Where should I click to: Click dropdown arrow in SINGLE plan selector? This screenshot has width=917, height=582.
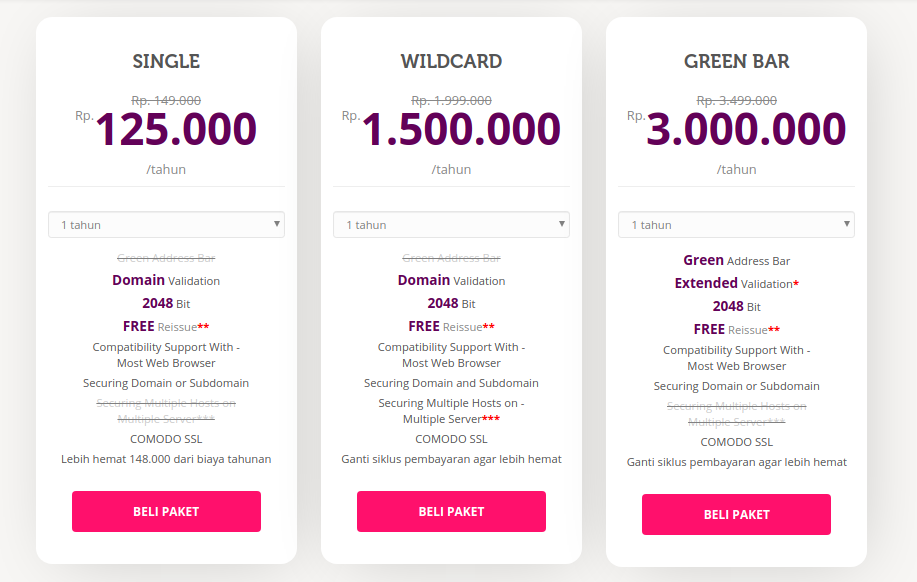point(277,224)
